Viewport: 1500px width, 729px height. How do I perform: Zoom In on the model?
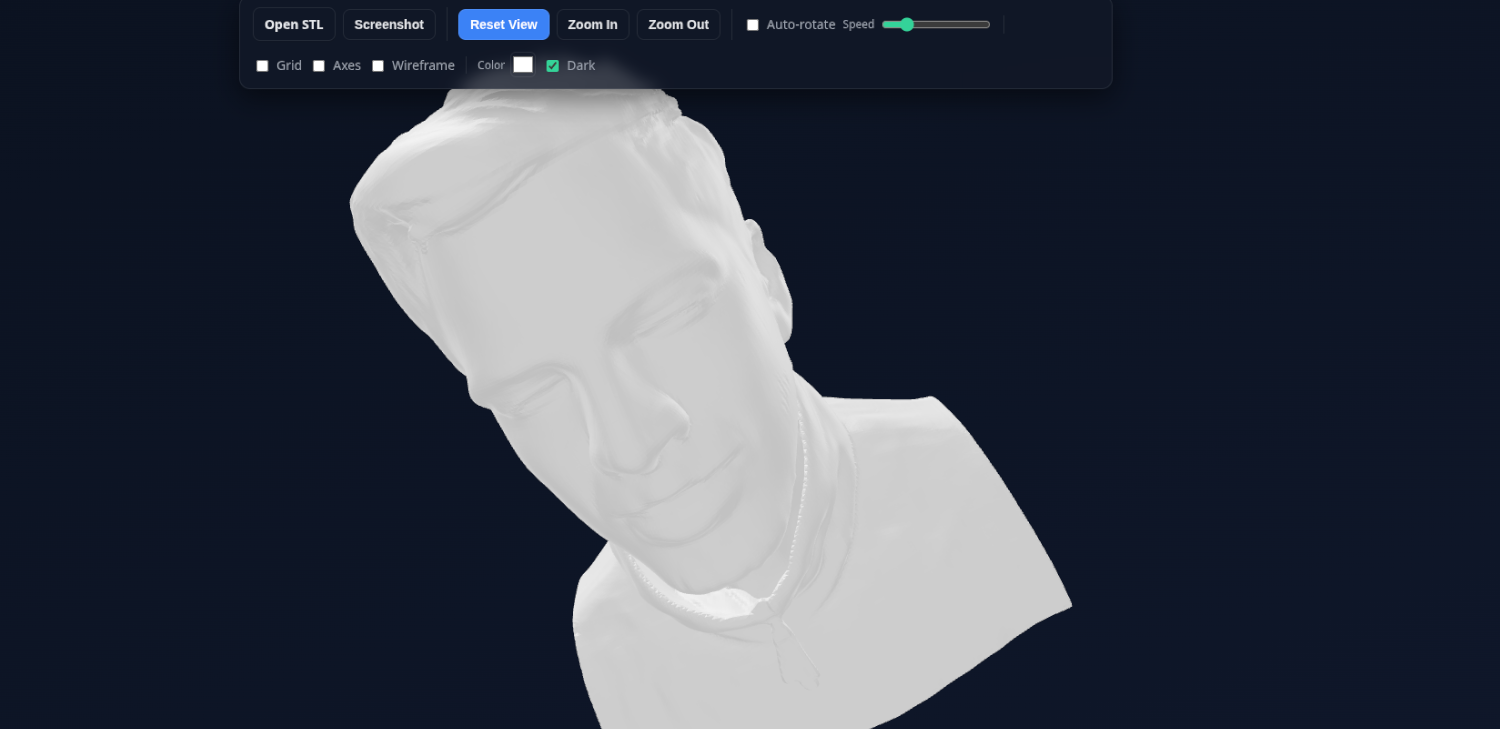point(592,24)
